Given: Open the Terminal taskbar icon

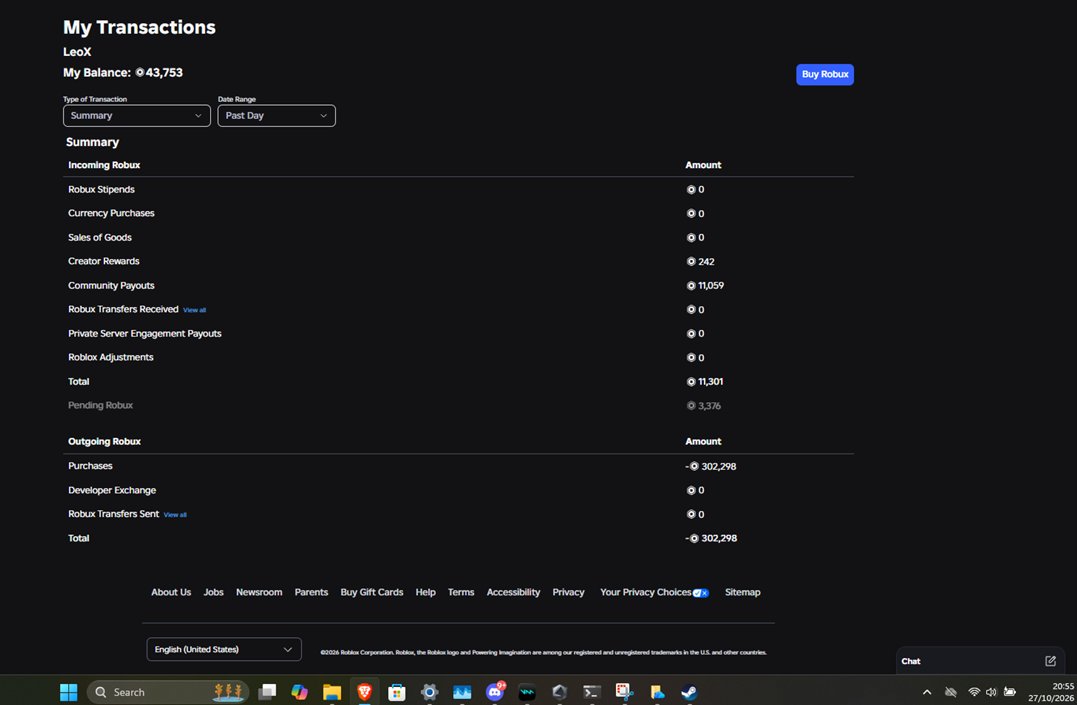Looking at the screenshot, I should (591, 692).
